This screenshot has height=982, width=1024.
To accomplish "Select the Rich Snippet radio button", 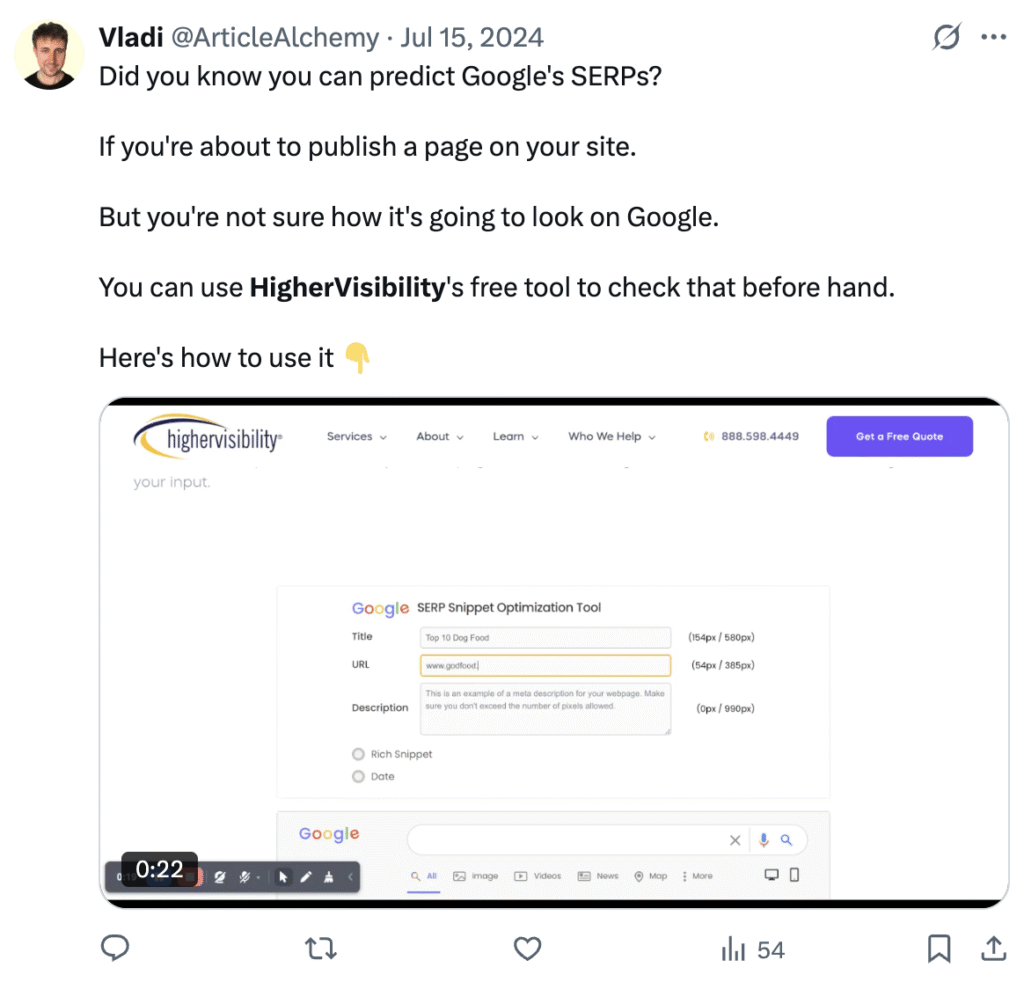I will [x=358, y=754].
